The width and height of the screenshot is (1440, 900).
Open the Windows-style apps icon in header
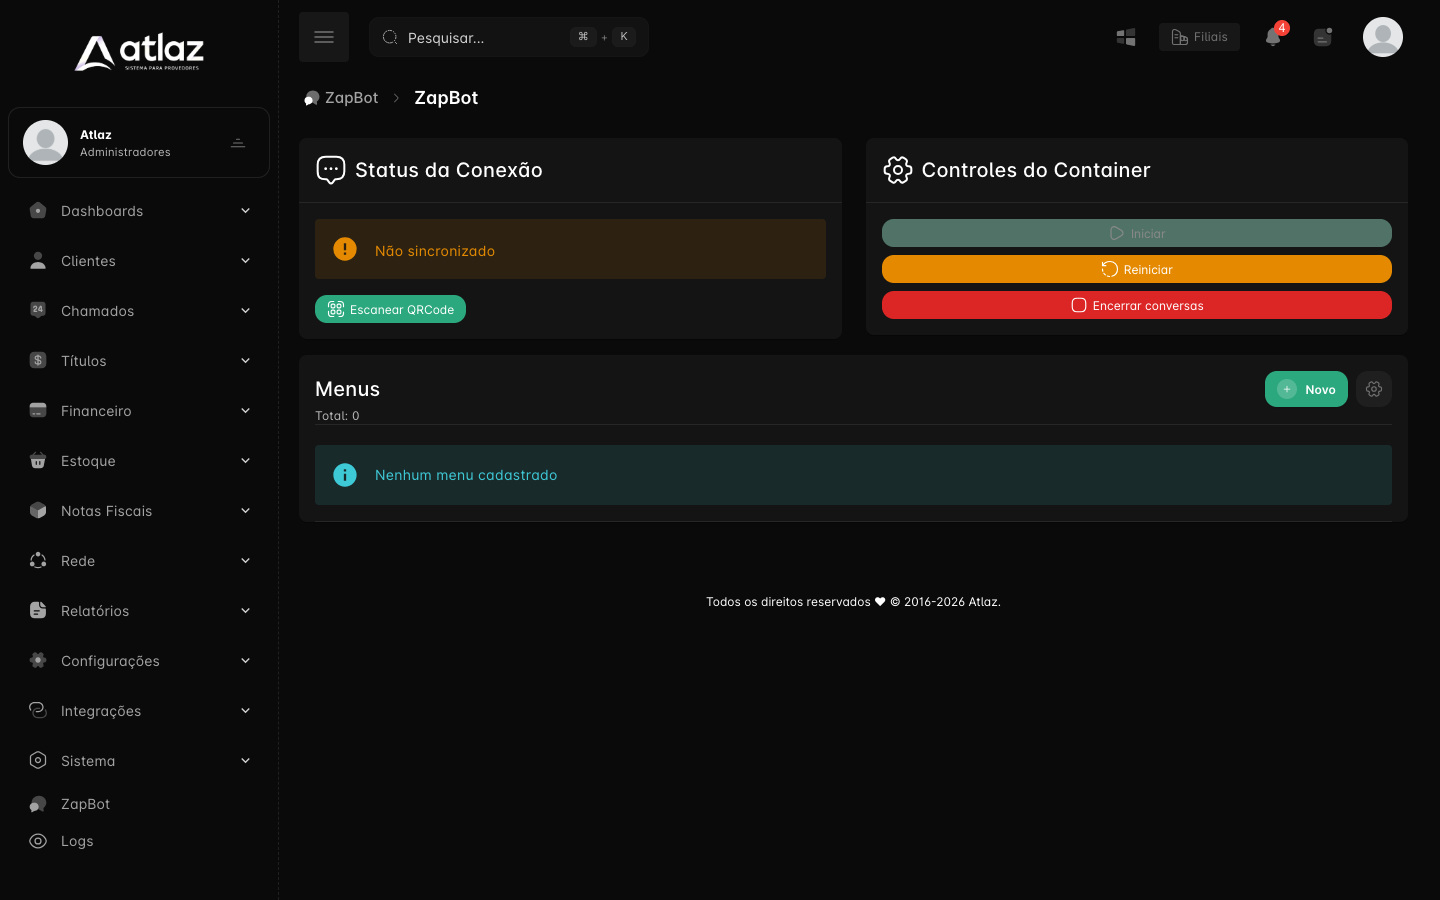[1126, 37]
